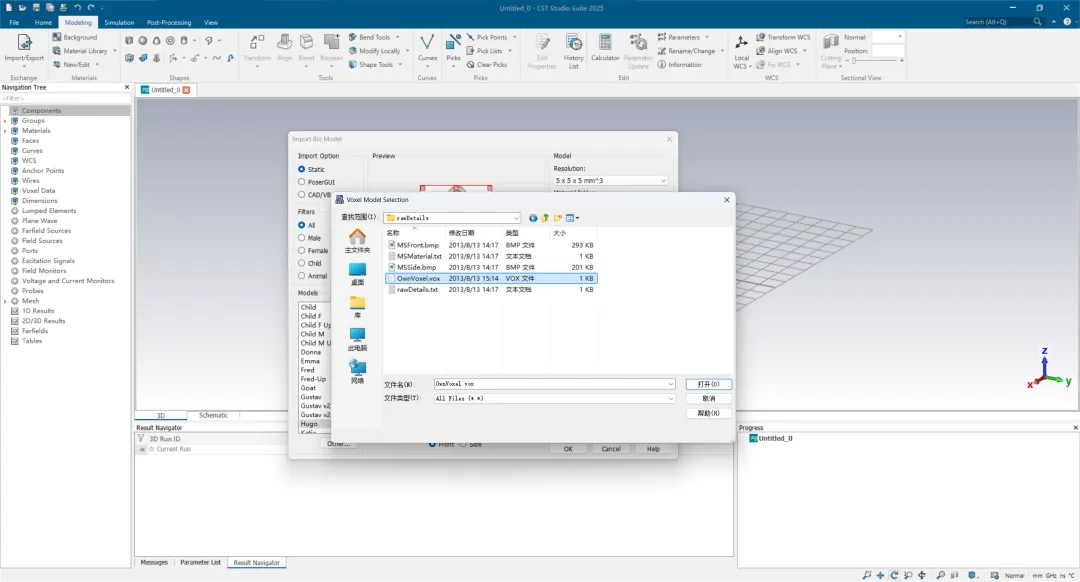Switch to the Schematic tab
The width and height of the screenshot is (1080, 582).
213,415
